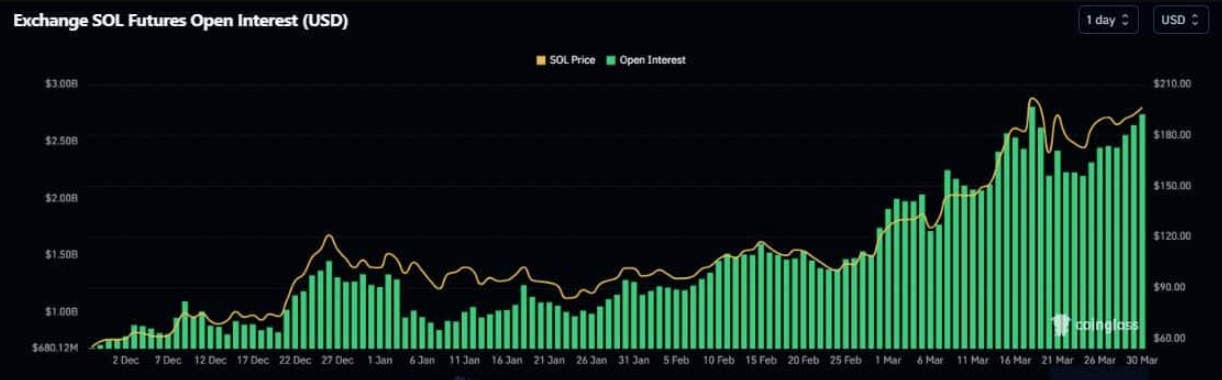Image resolution: width=1222 pixels, height=380 pixels.
Task: Click the $90.00 price axis label
Action: point(1171,287)
